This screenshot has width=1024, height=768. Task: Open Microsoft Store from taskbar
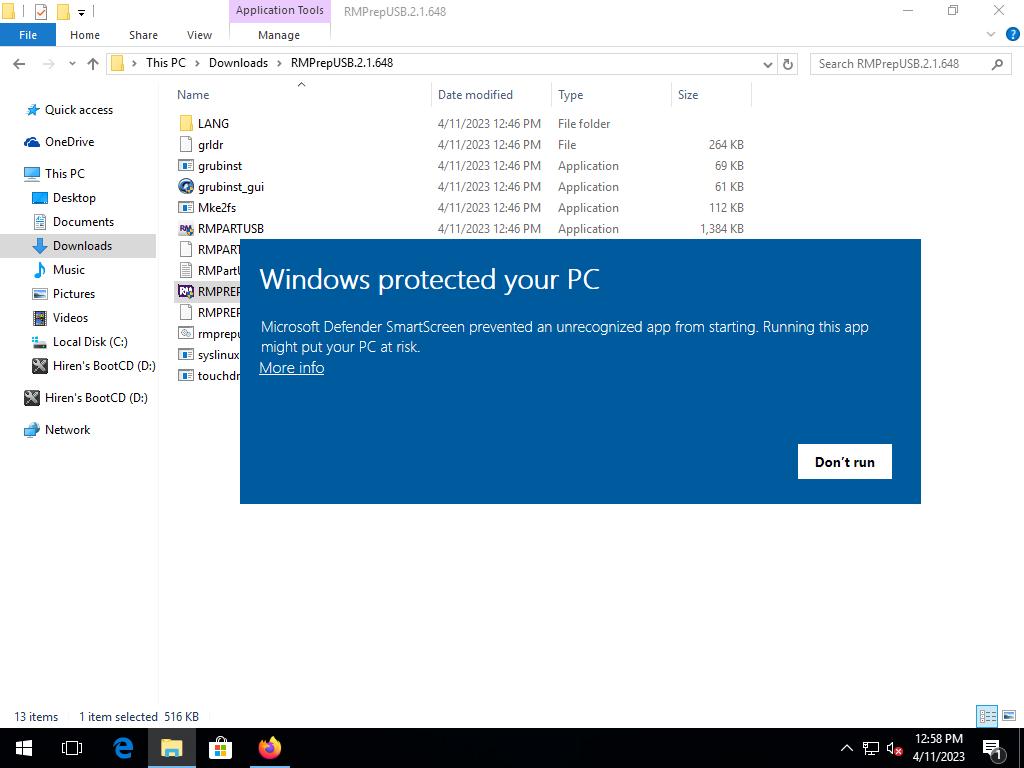click(220, 748)
